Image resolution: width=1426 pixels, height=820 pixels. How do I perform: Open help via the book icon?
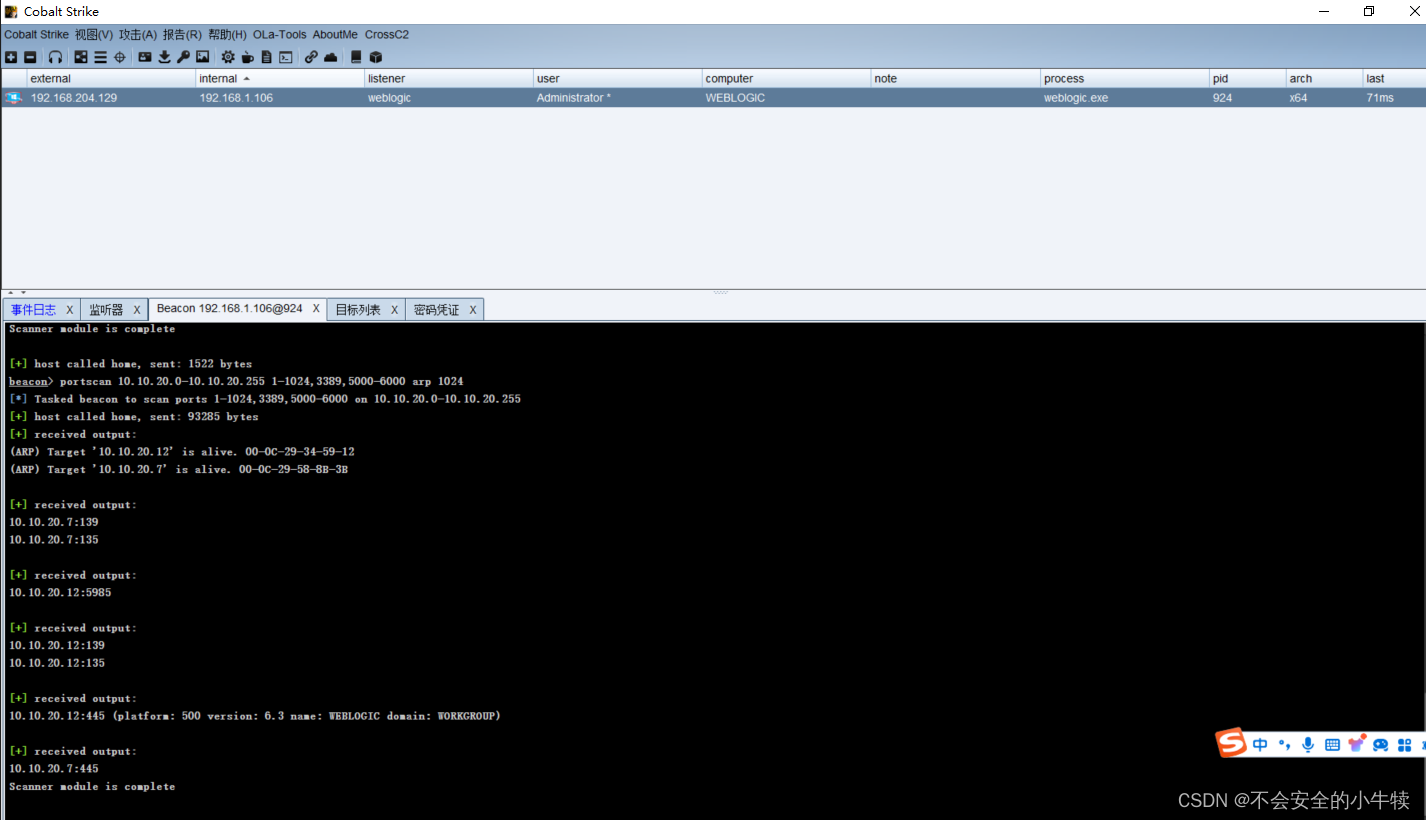point(356,57)
